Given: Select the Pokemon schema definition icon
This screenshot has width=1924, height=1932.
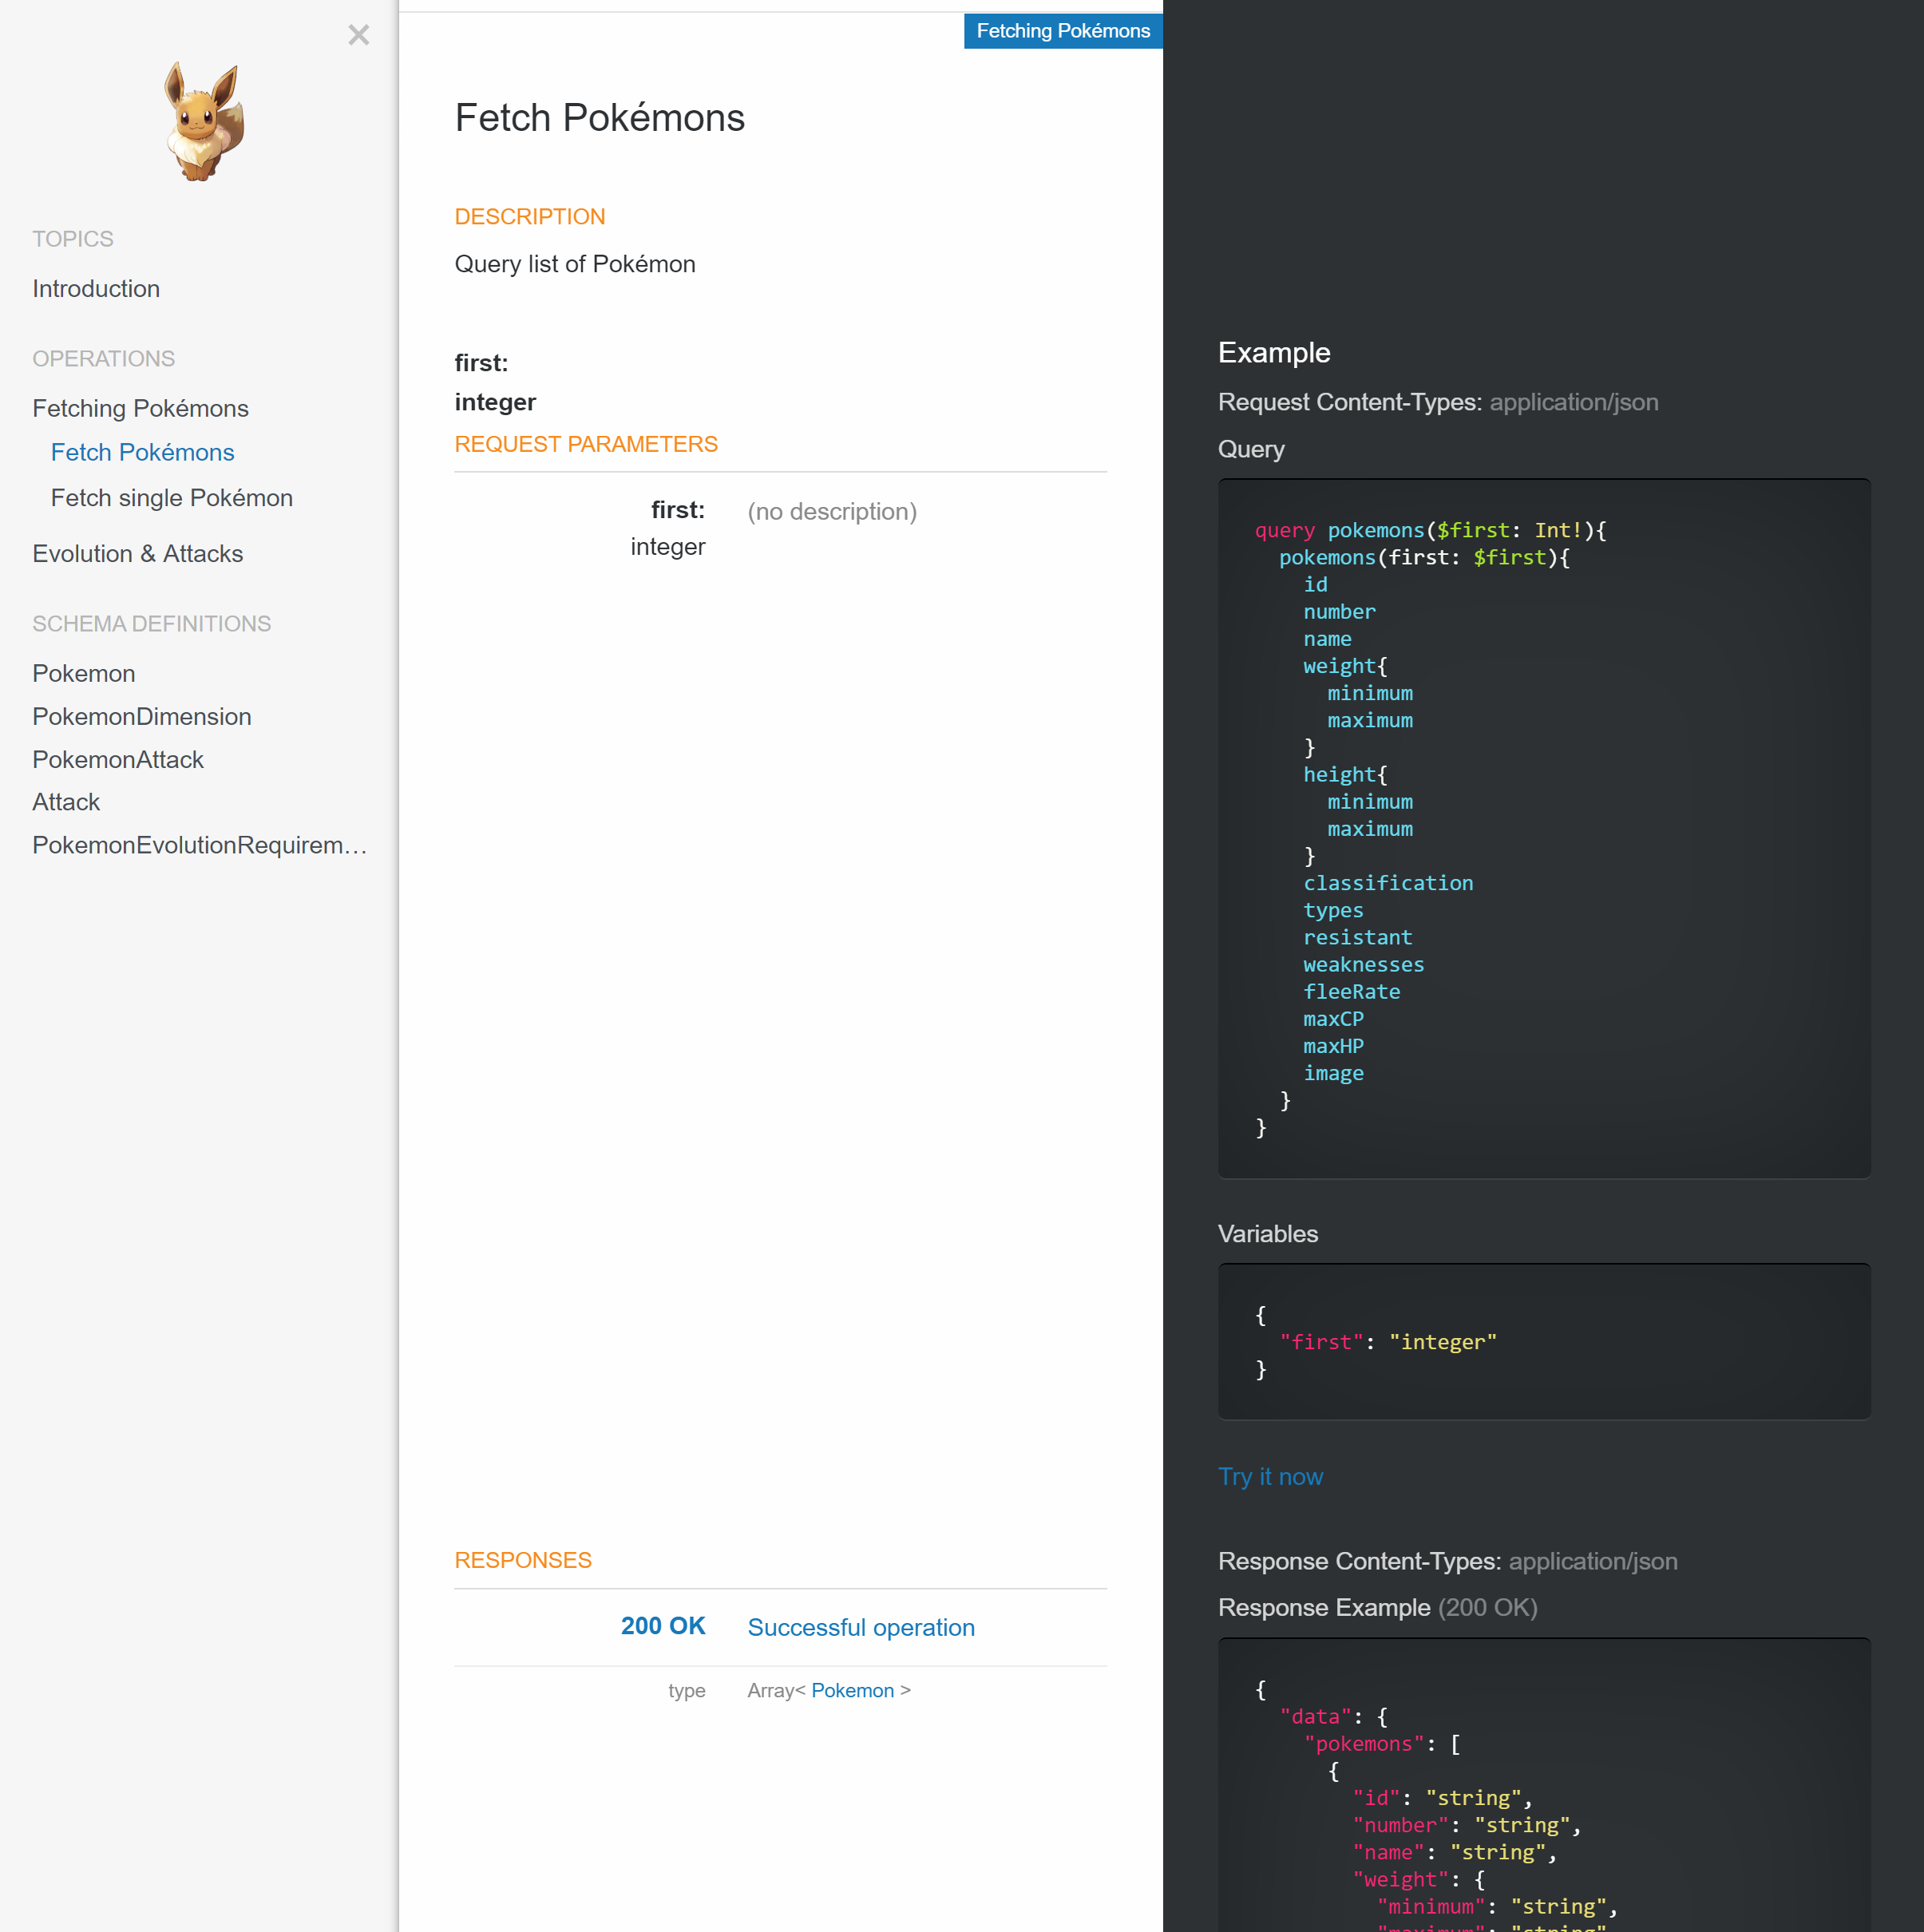Looking at the screenshot, I should 85,673.
